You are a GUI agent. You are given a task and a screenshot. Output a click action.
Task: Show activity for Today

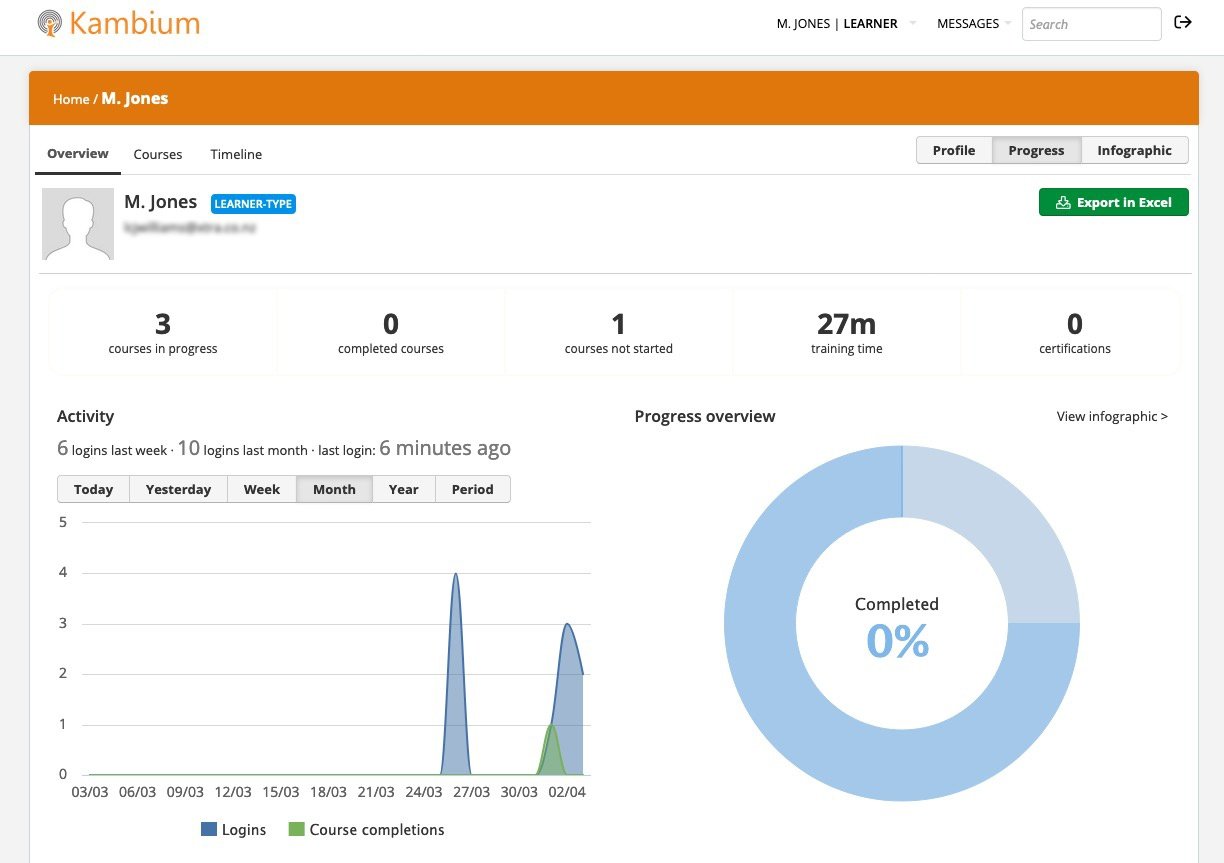(93, 489)
